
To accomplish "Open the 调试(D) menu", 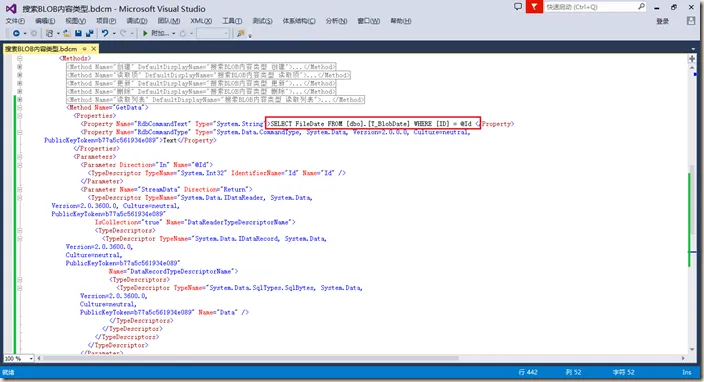I will tap(137, 21).
